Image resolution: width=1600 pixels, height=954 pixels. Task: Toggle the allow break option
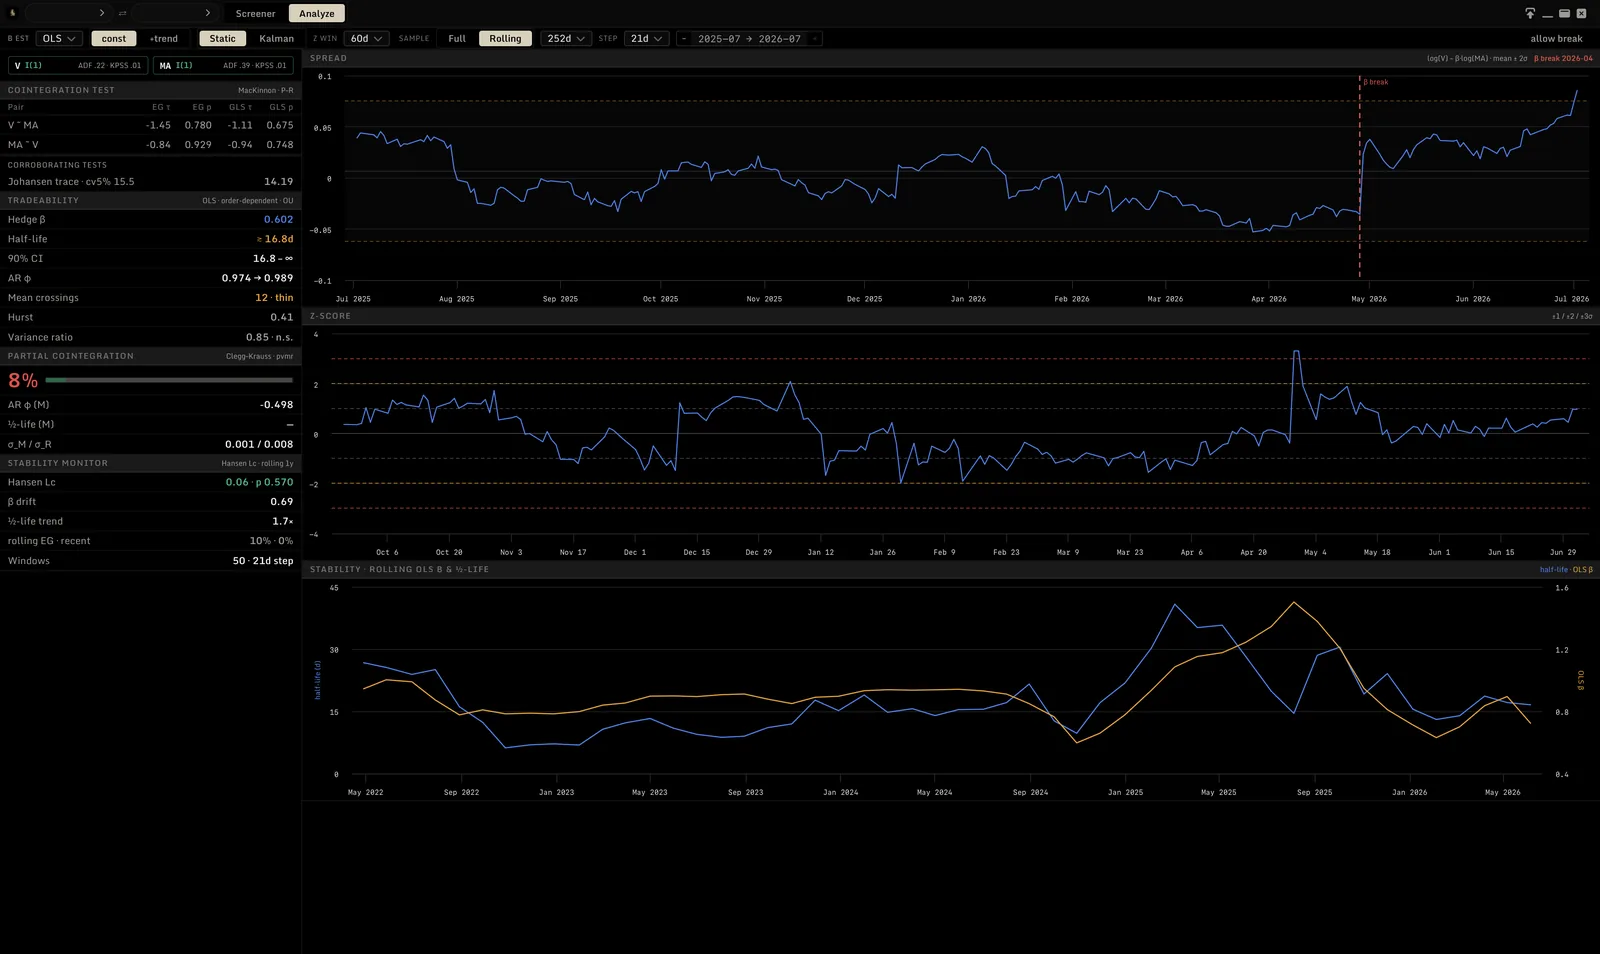(x=1556, y=38)
